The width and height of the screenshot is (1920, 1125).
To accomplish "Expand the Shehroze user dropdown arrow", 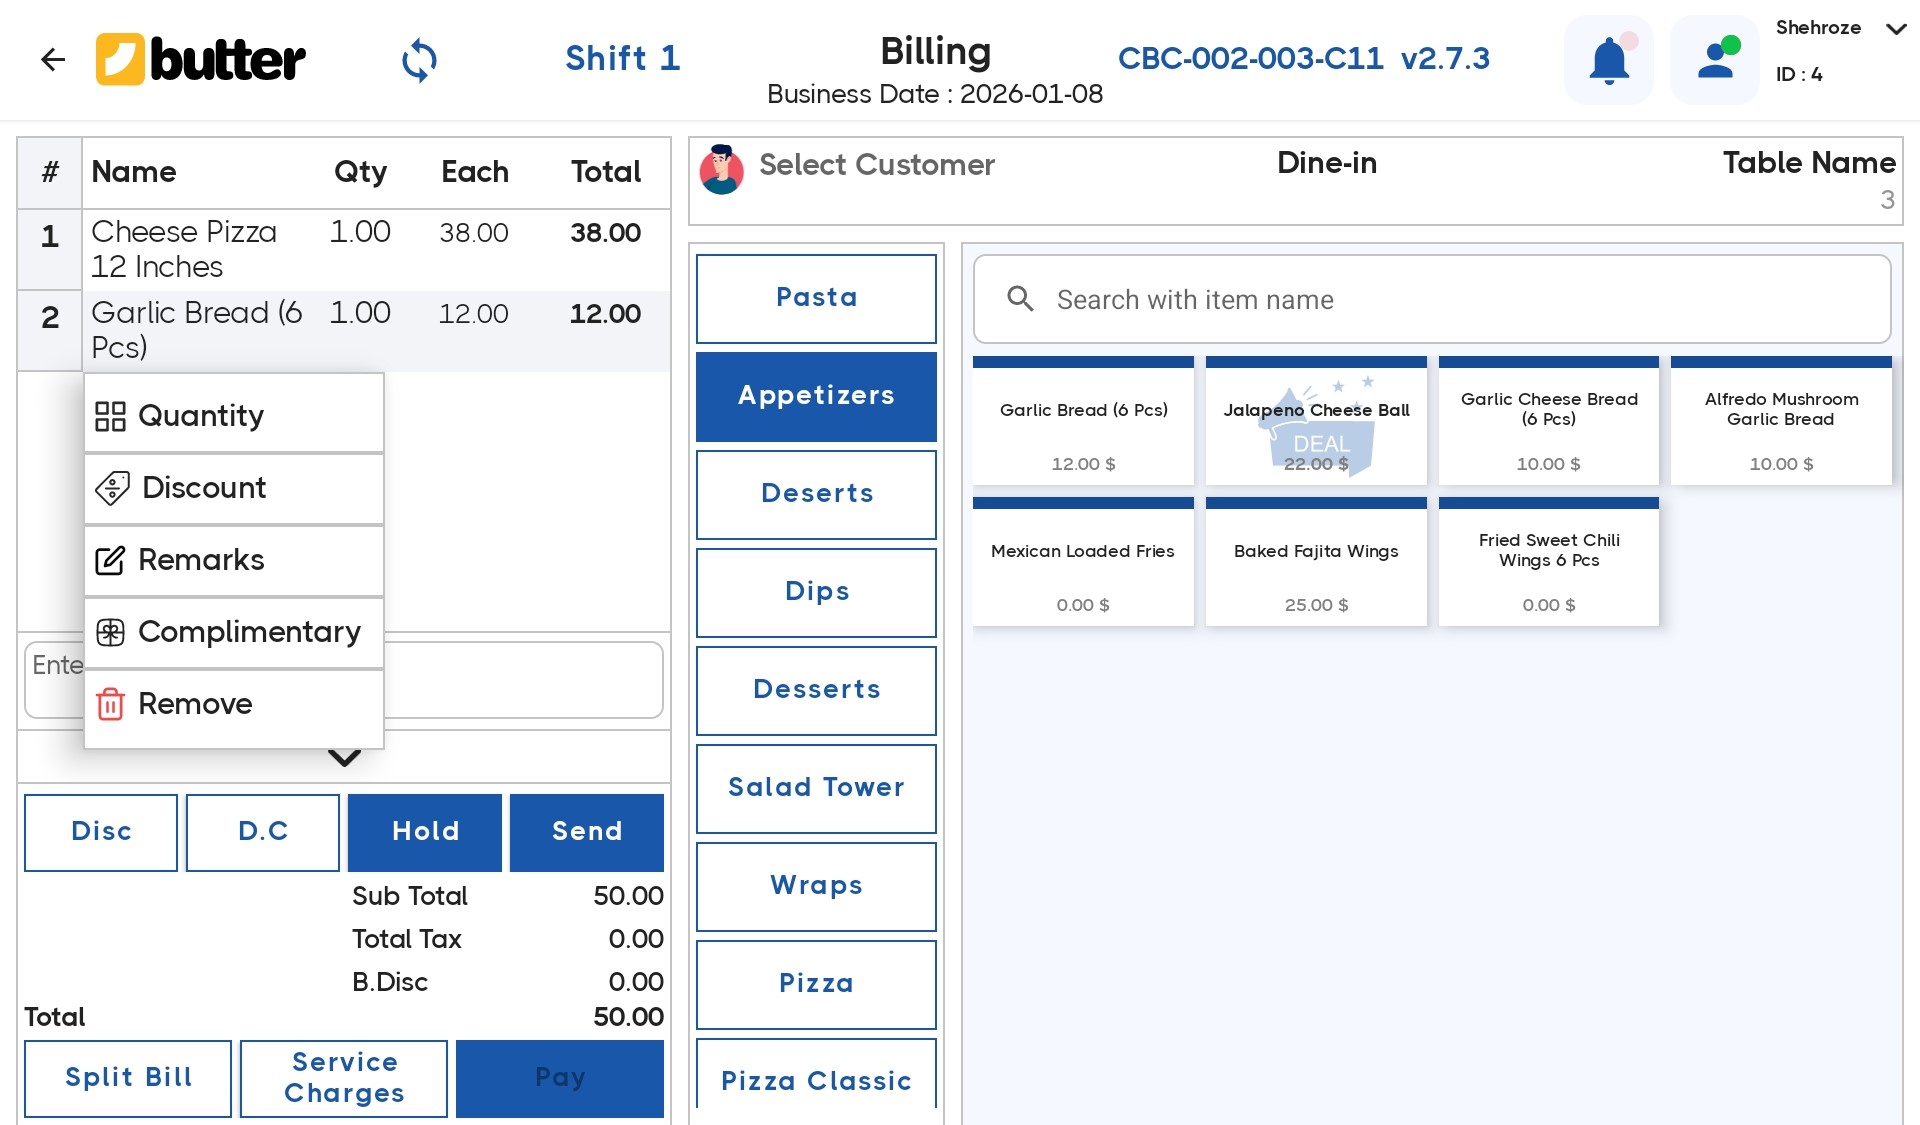I will [x=1895, y=29].
